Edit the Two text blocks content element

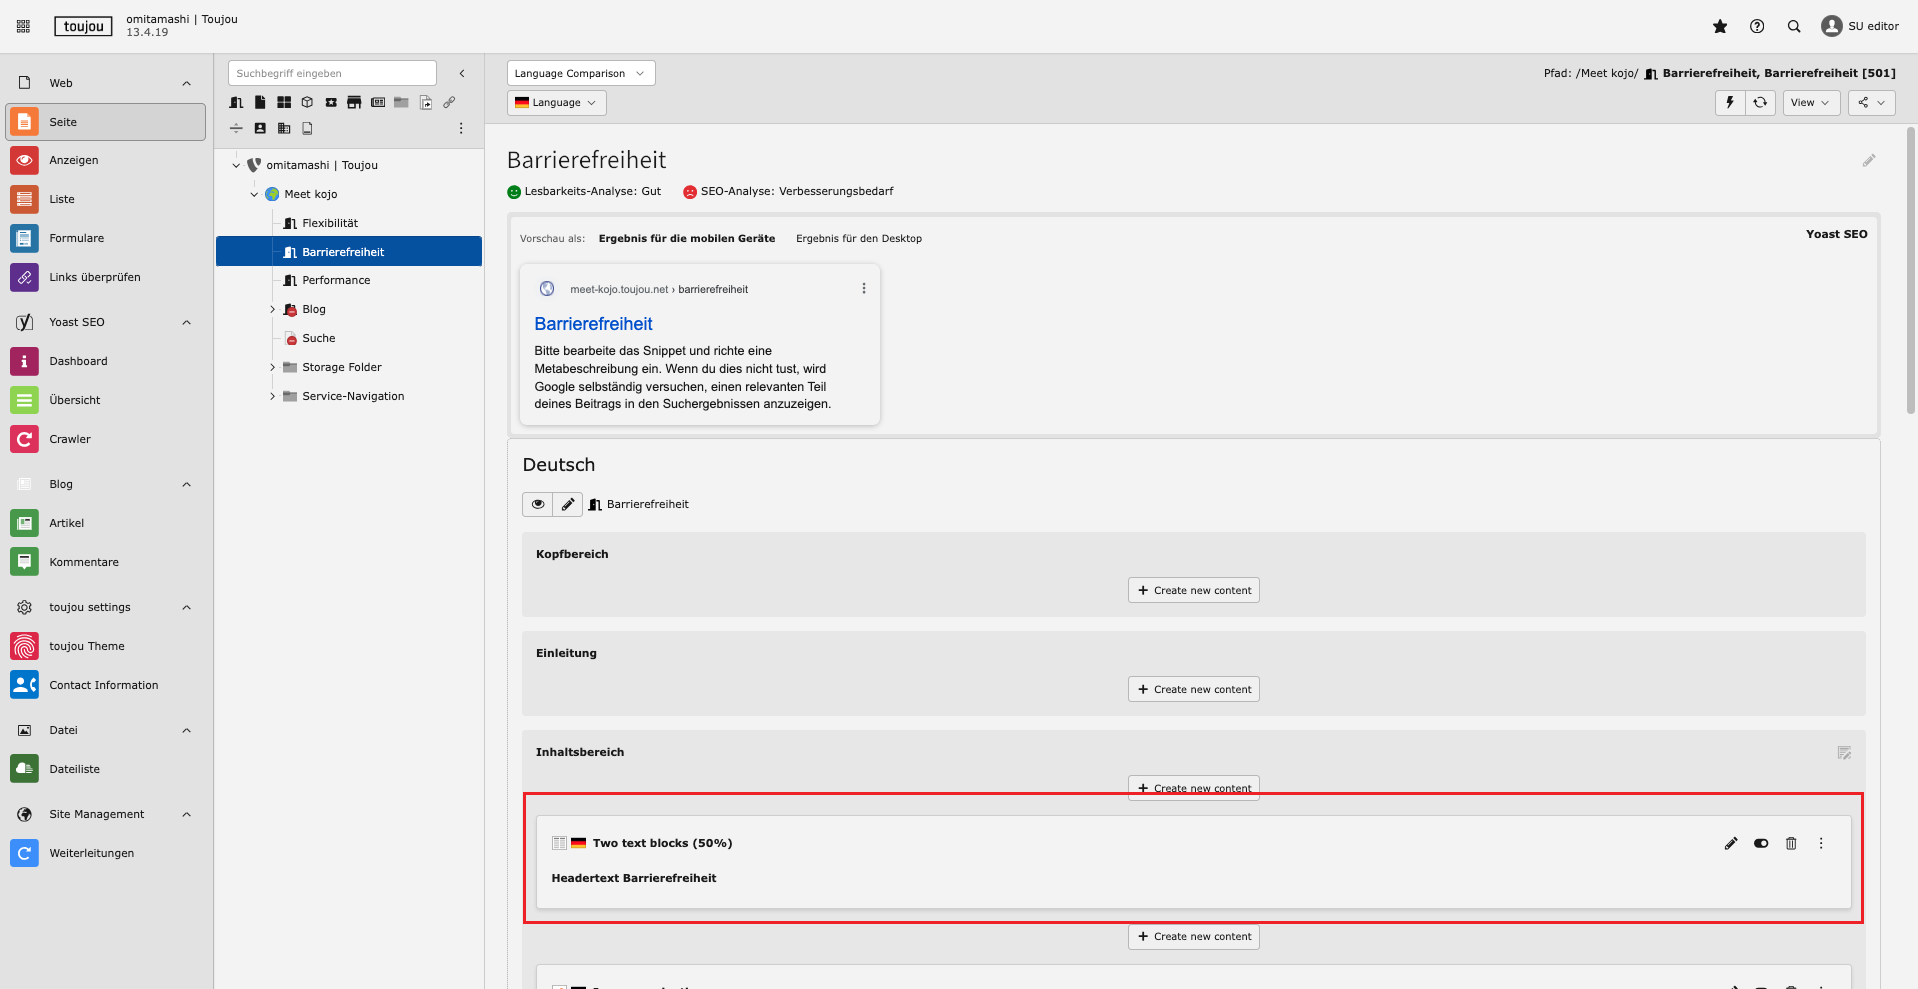1731,844
